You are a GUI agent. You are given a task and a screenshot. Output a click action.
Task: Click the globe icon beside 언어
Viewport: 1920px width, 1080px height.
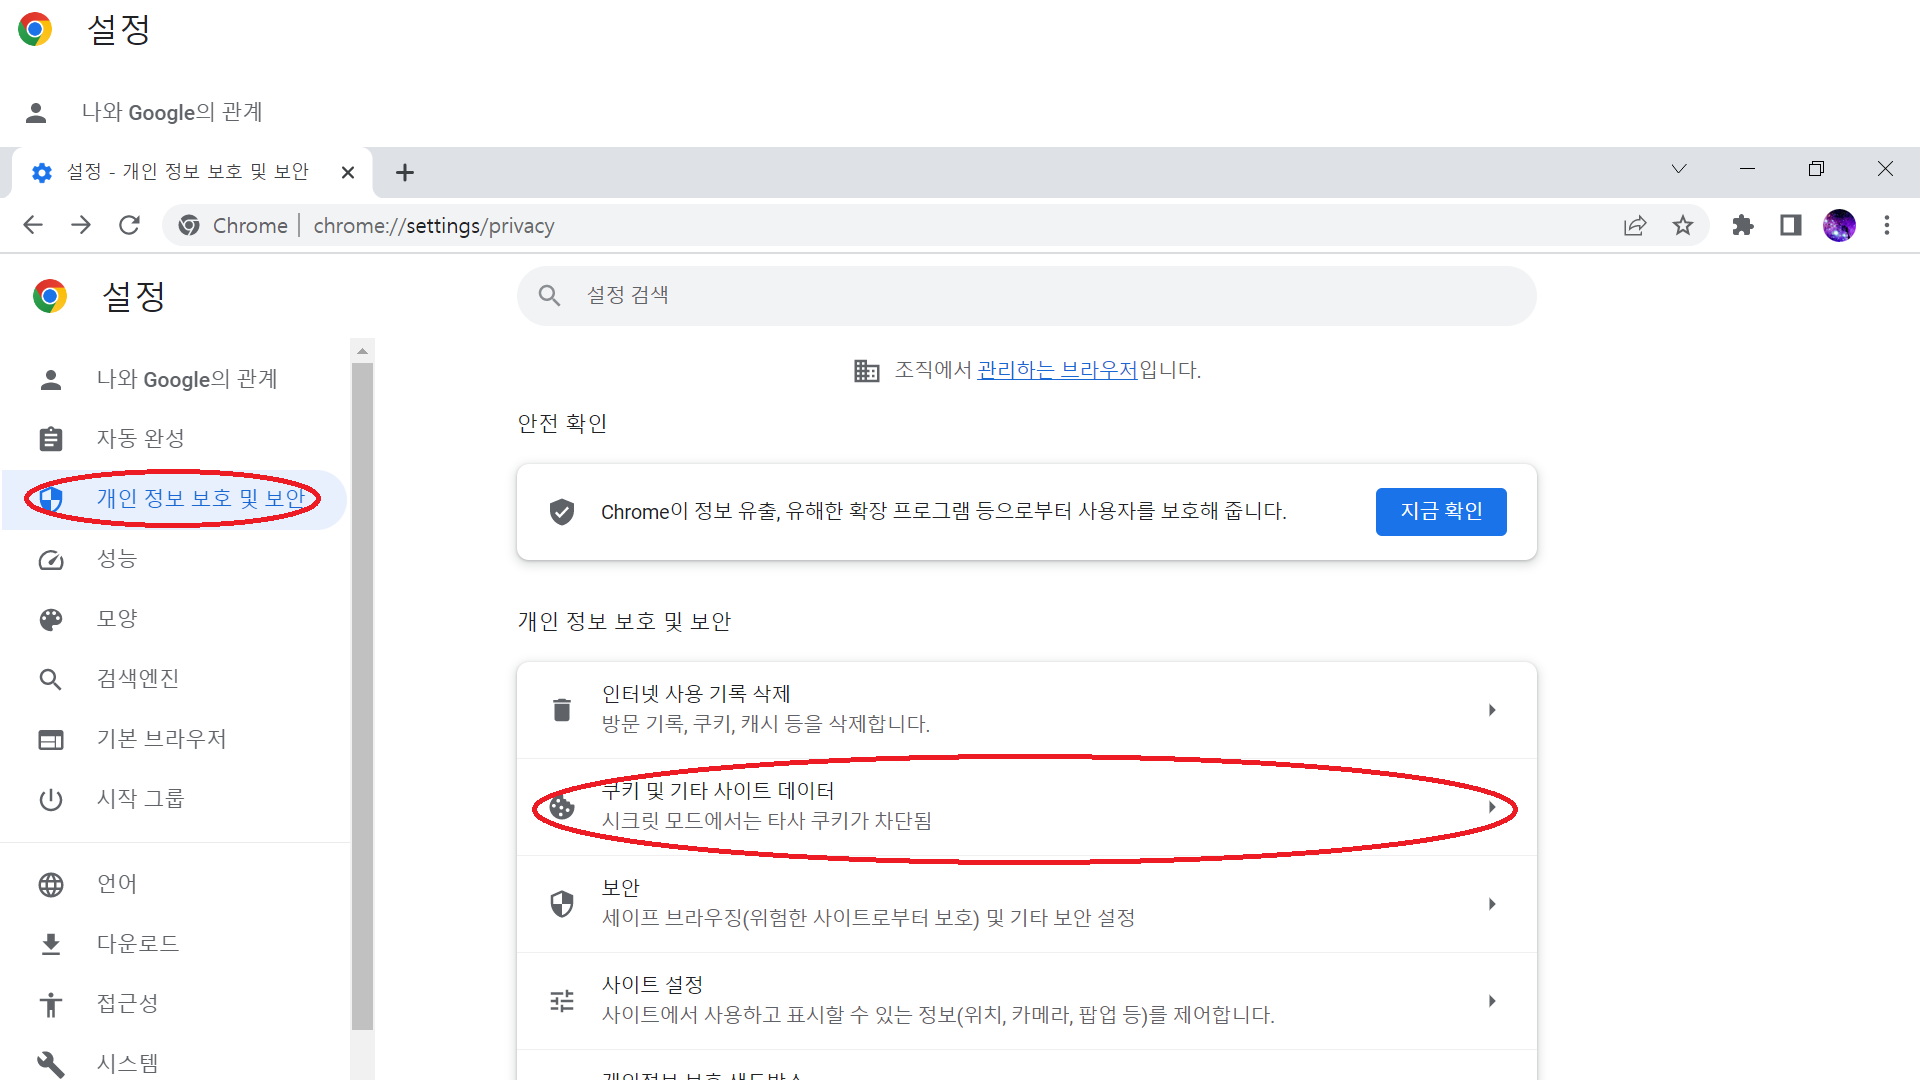[x=51, y=885]
